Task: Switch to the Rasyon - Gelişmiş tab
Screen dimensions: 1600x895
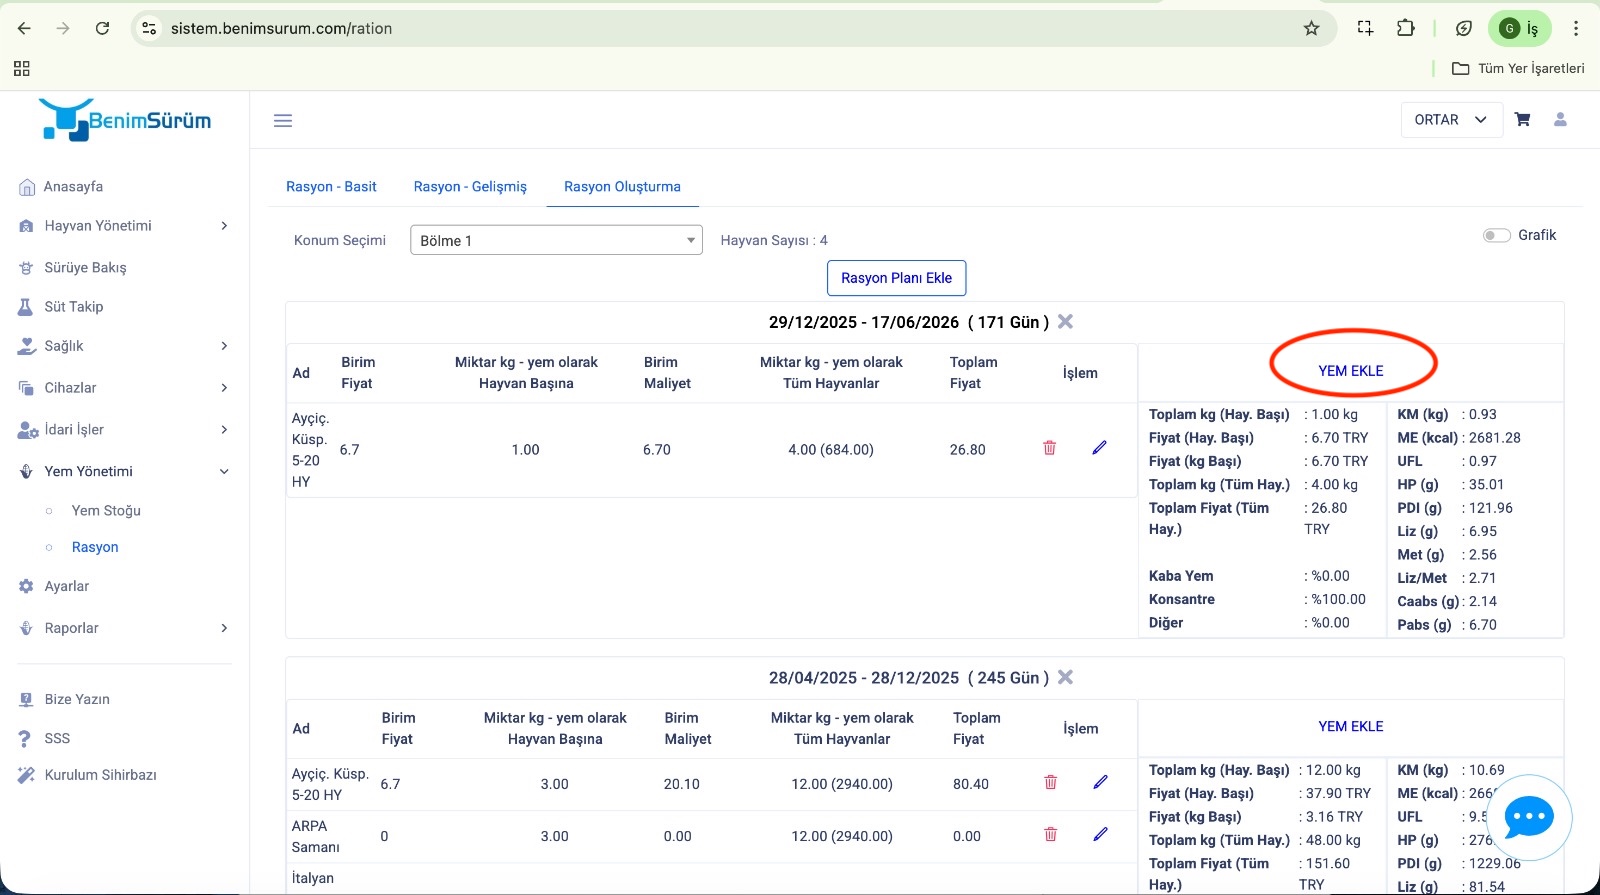Action: coord(470,187)
